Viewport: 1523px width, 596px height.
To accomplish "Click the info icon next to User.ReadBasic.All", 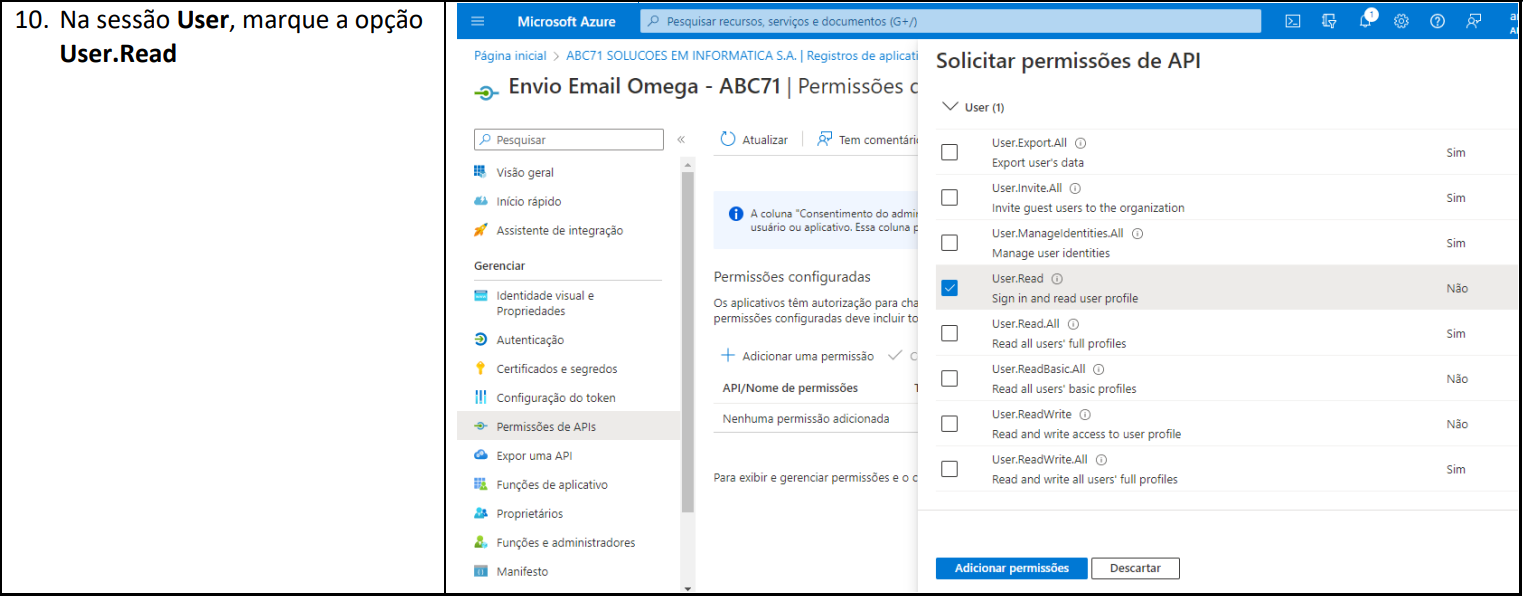I will [1098, 369].
